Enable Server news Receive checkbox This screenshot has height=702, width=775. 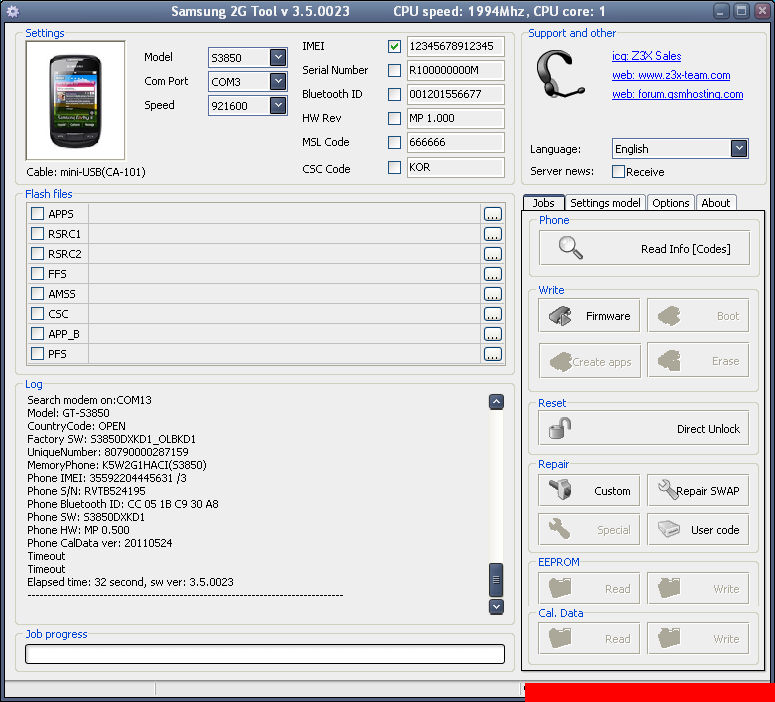coord(618,172)
